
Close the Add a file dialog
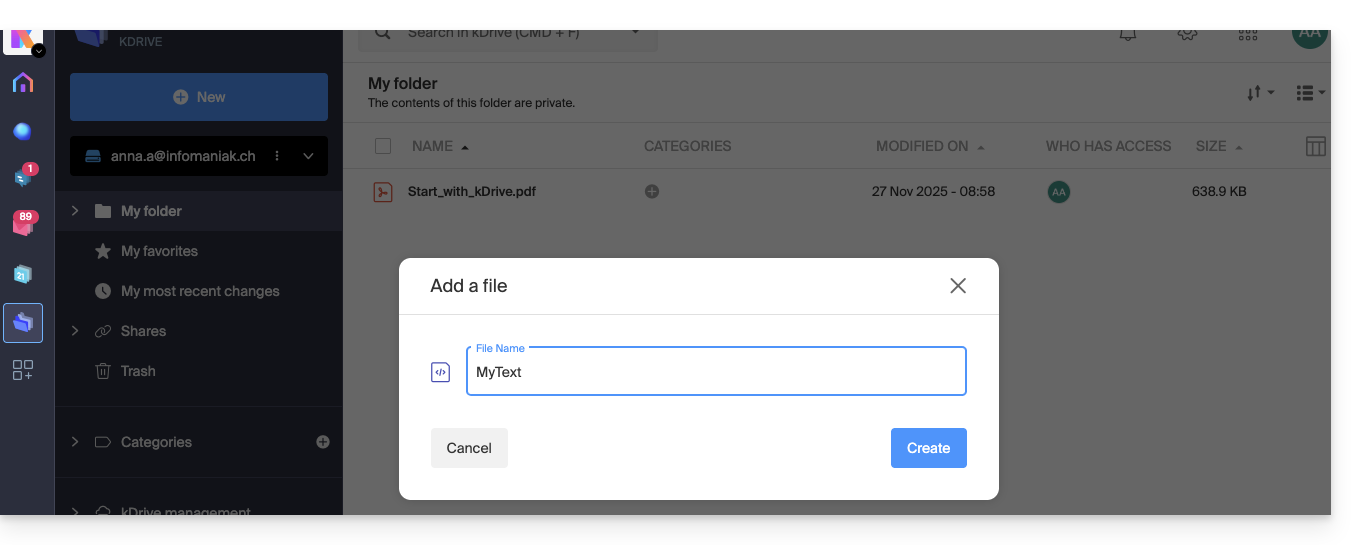pyautogui.click(x=957, y=286)
